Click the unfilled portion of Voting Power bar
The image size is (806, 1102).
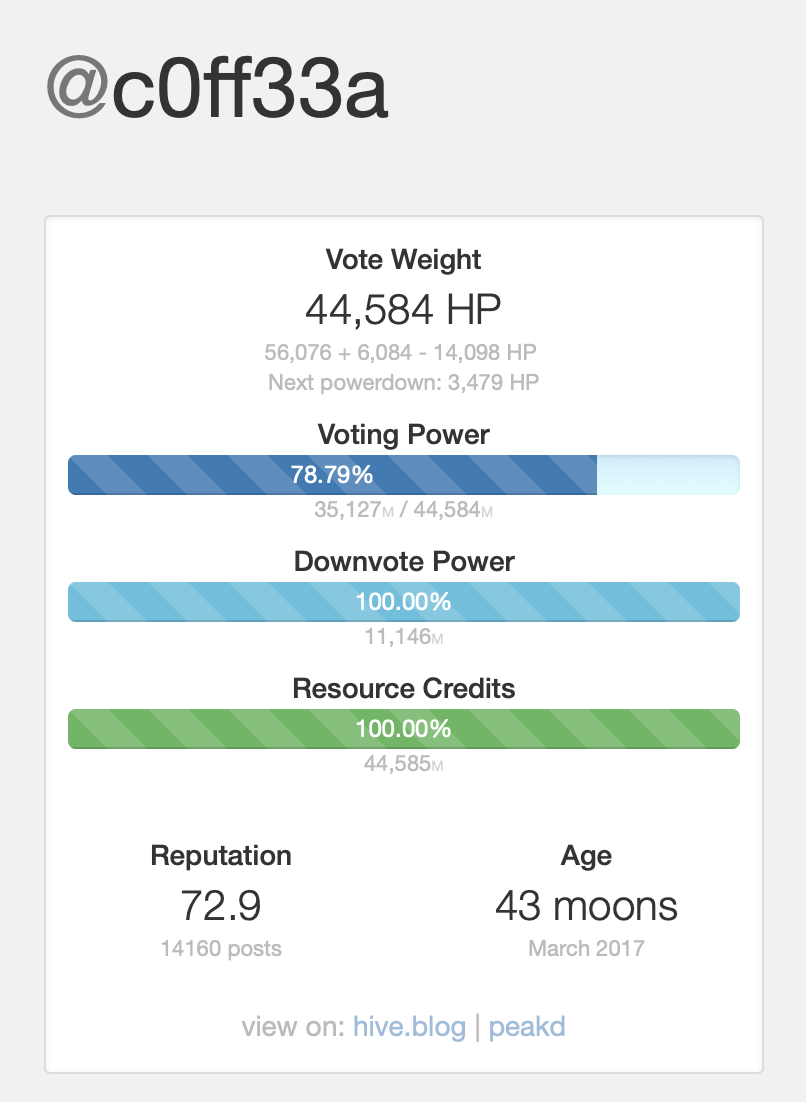(668, 475)
